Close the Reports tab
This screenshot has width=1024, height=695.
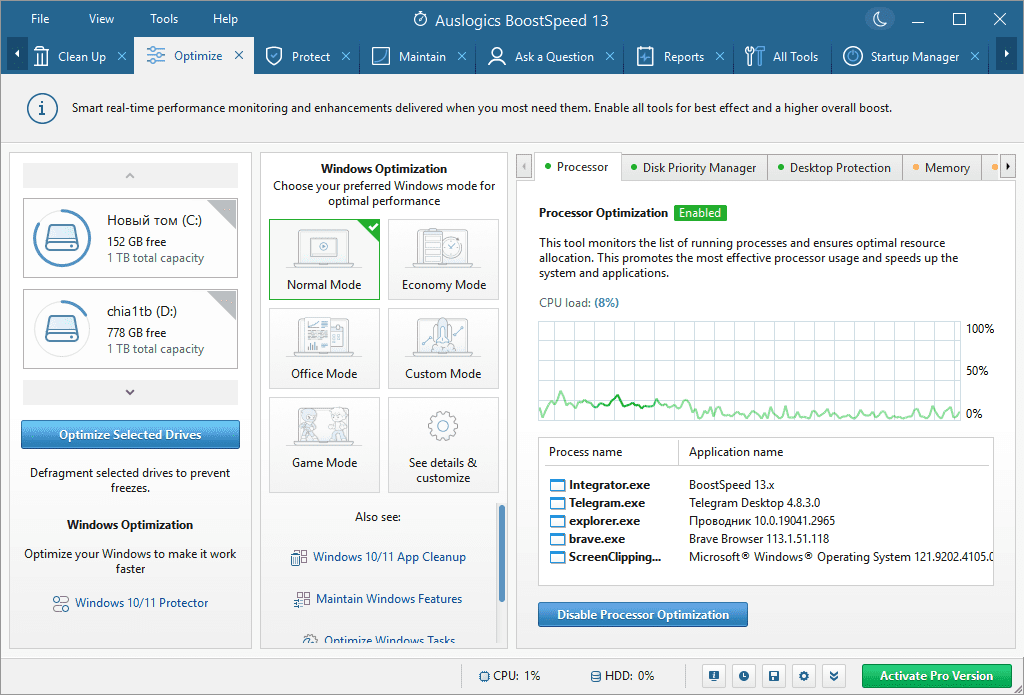tap(720, 57)
